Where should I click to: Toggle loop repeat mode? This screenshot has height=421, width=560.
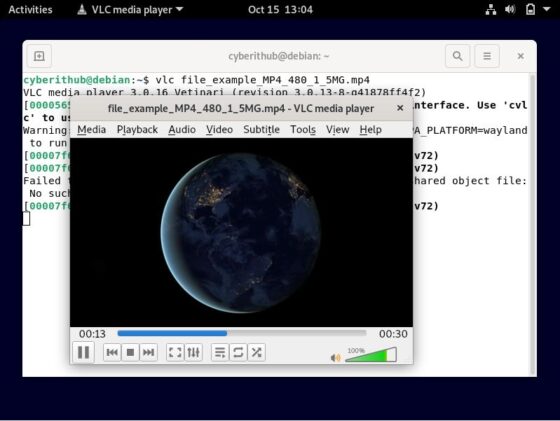point(238,352)
